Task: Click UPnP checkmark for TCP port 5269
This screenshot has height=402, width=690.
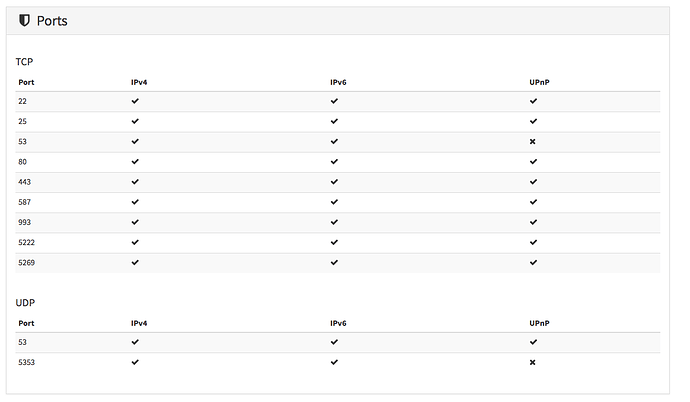Action: [533, 263]
